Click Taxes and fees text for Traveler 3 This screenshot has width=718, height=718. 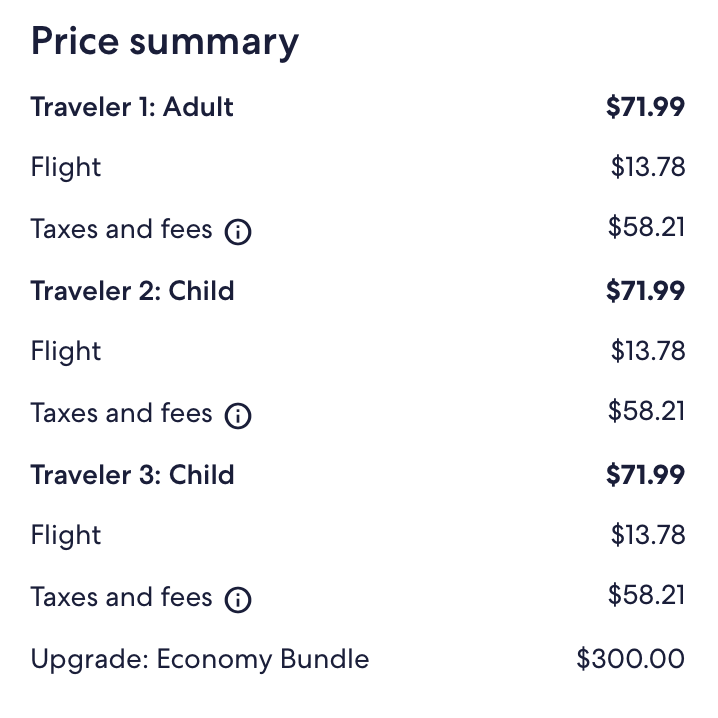coord(121,597)
